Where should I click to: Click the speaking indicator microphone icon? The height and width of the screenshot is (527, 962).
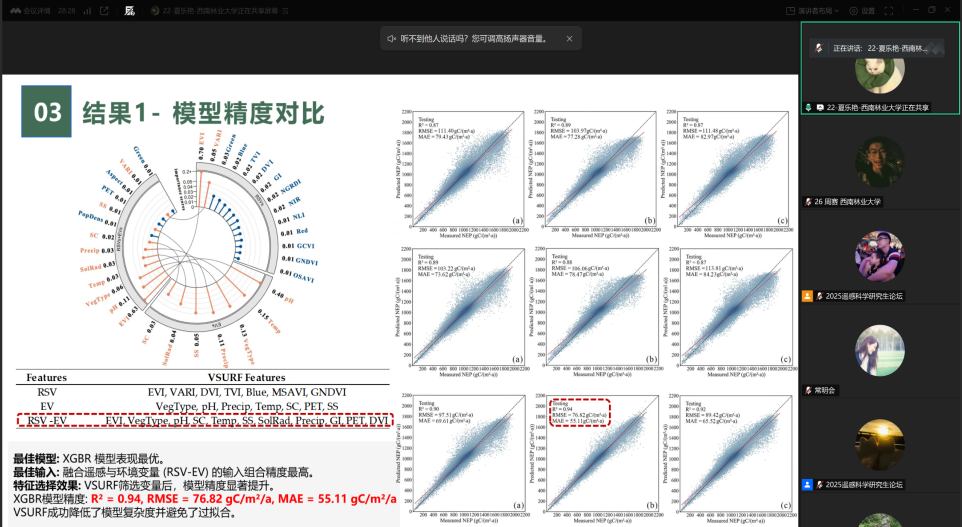point(818,48)
